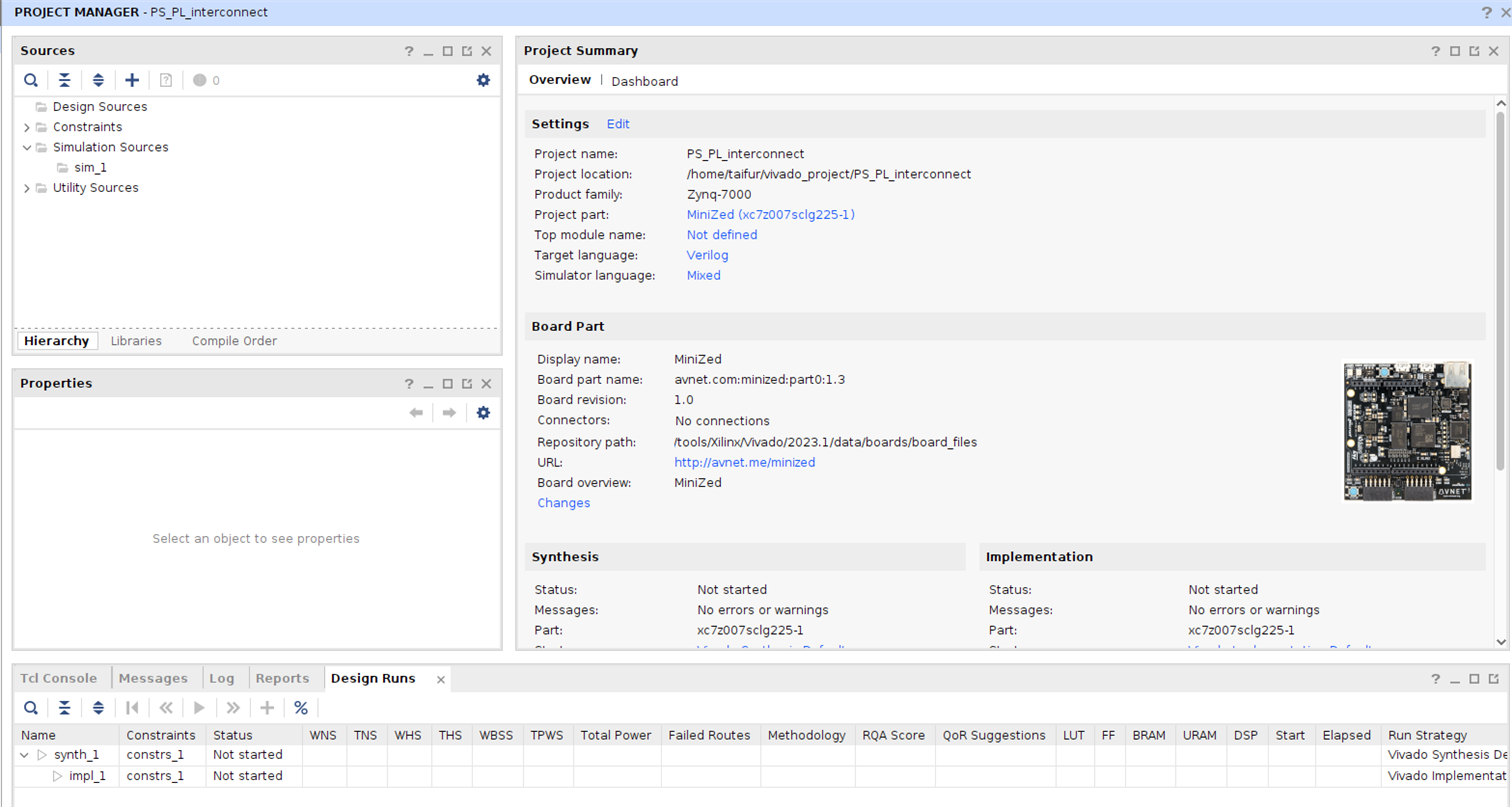This screenshot has width=1512, height=807.
Task: Open the MiniZed project part link
Action: coord(770,215)
